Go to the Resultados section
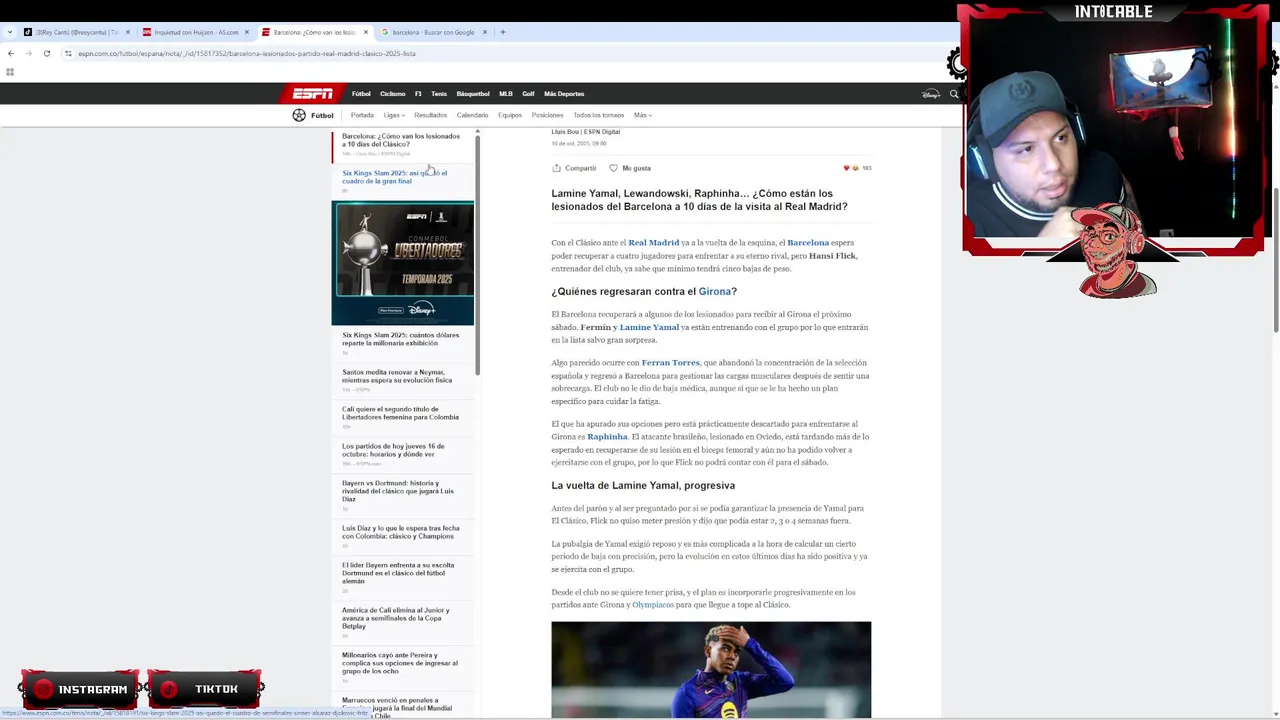The width and height of the screenshot is (1280, 720). pos(430,115)
